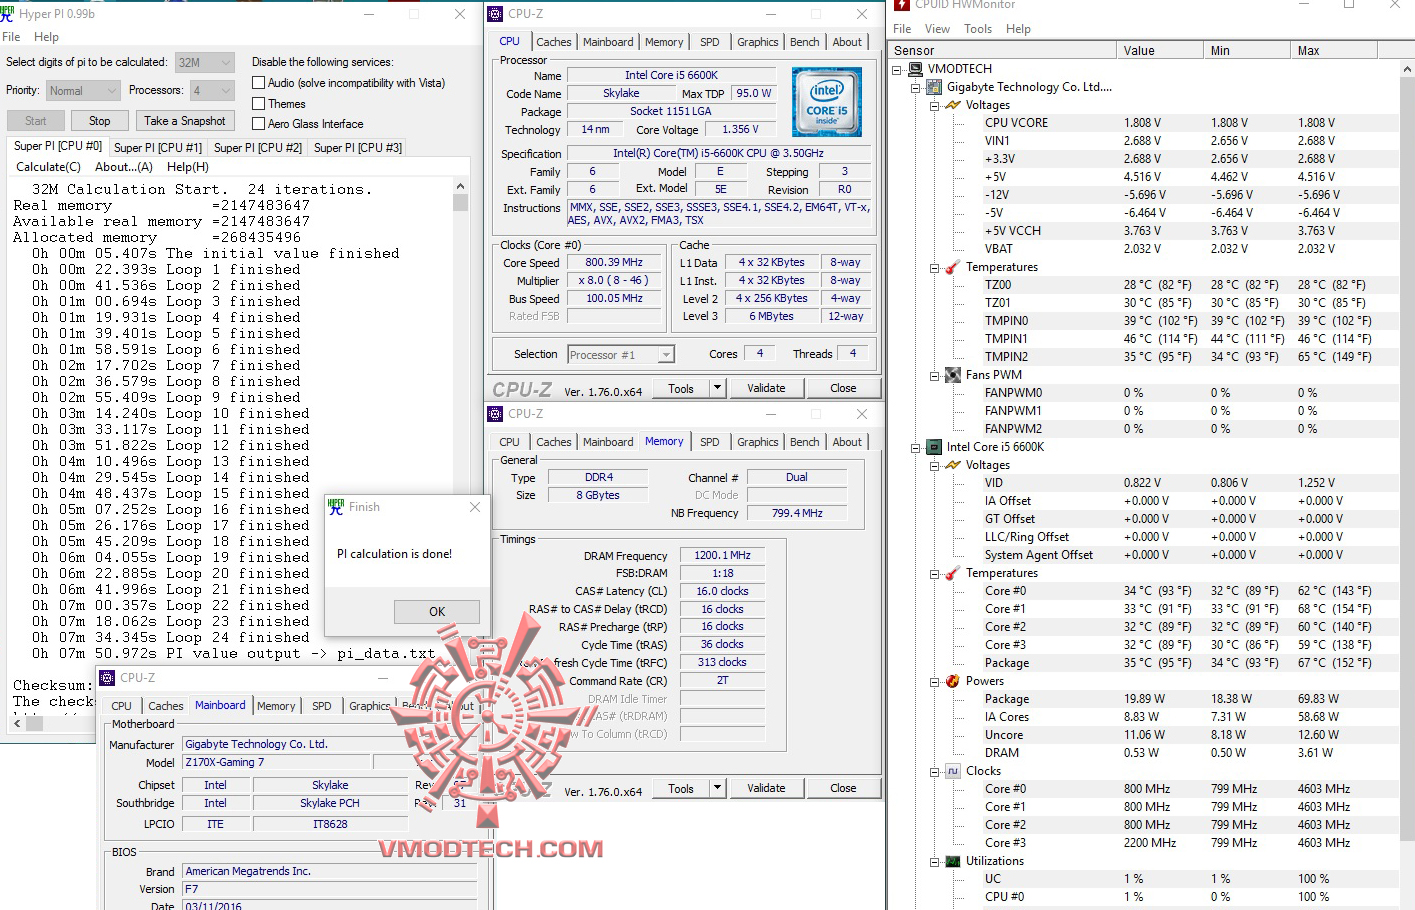Screen dimensions: 1415x910
Task: Enable the Audio service checkbox in Hyper PI
Action: click(258, 83)
